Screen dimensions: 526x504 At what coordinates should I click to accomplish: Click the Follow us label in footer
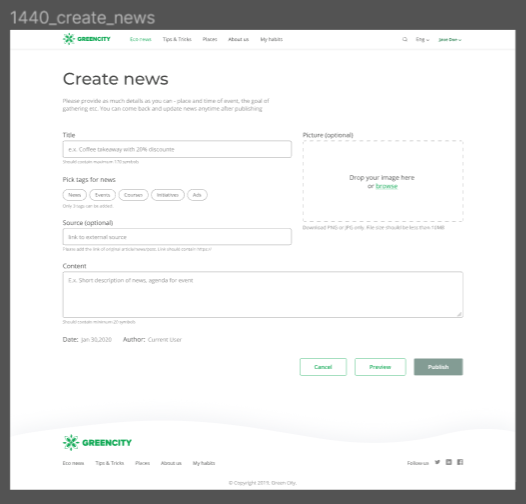[x=418, y=463]
